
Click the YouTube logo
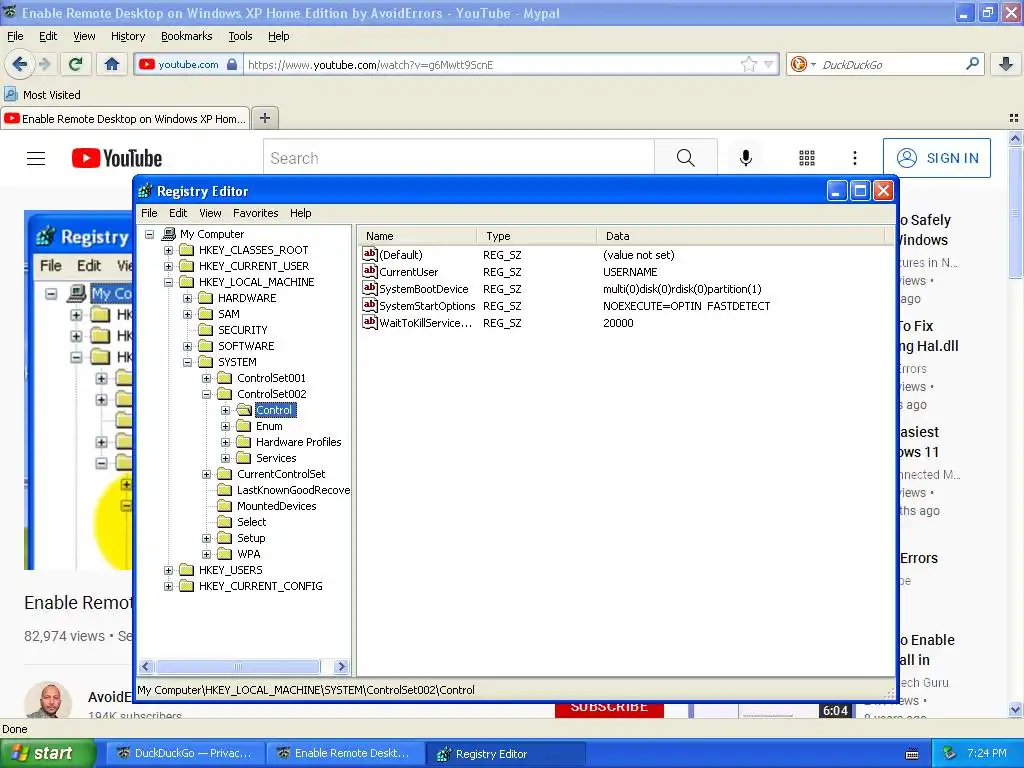click(117, 158)
